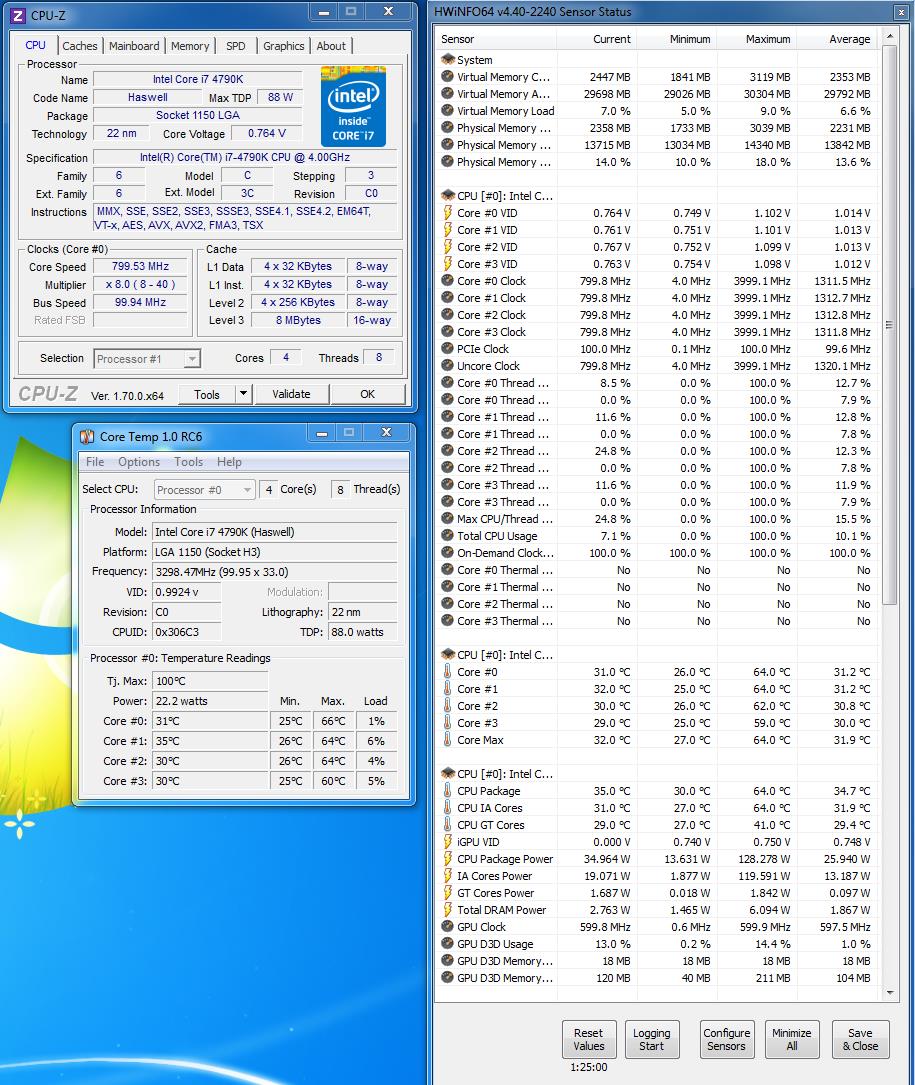Click the Intel Core i7 logo badge
Image resolution: width=915 pixels, height=1085 pixels.
coord(353,106)
